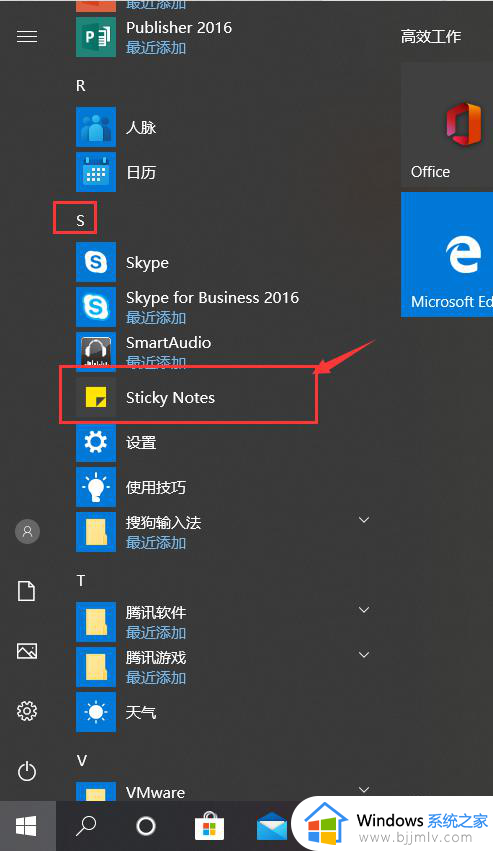Click the 日历 label
Viewport: 493px width, 851px height.
click(141, 173)
